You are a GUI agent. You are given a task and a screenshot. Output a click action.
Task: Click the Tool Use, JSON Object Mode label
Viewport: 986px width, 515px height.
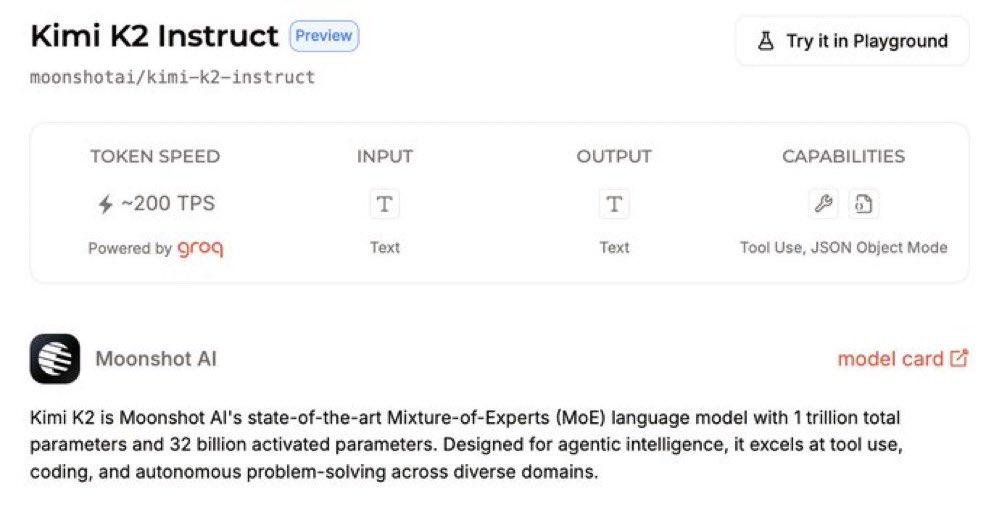click(843, 247)
